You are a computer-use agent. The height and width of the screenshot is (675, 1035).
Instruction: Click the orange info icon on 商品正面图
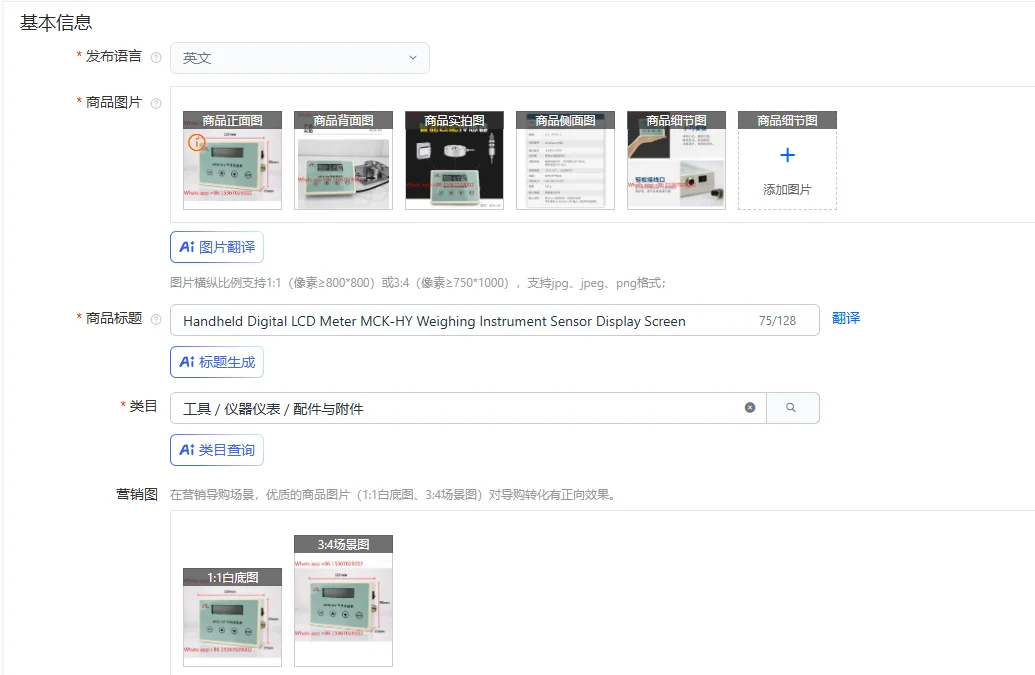197,142
